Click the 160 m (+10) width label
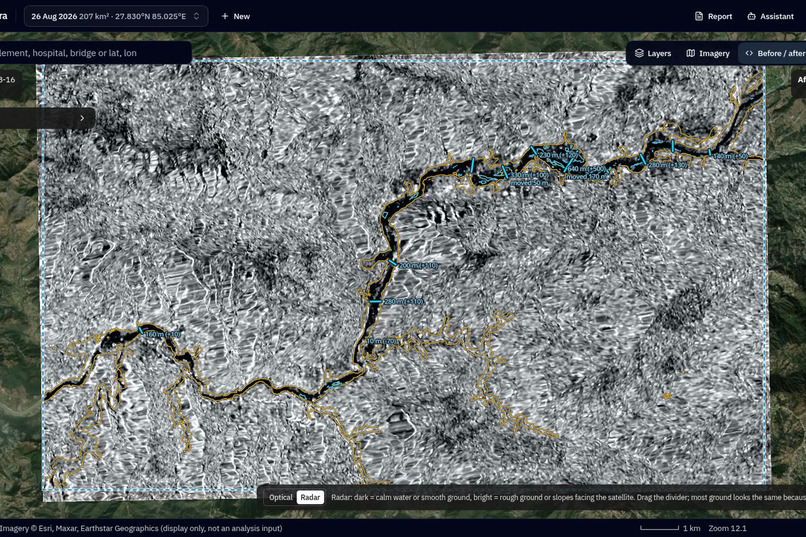806x537 pixels. [x=163, y=335]
